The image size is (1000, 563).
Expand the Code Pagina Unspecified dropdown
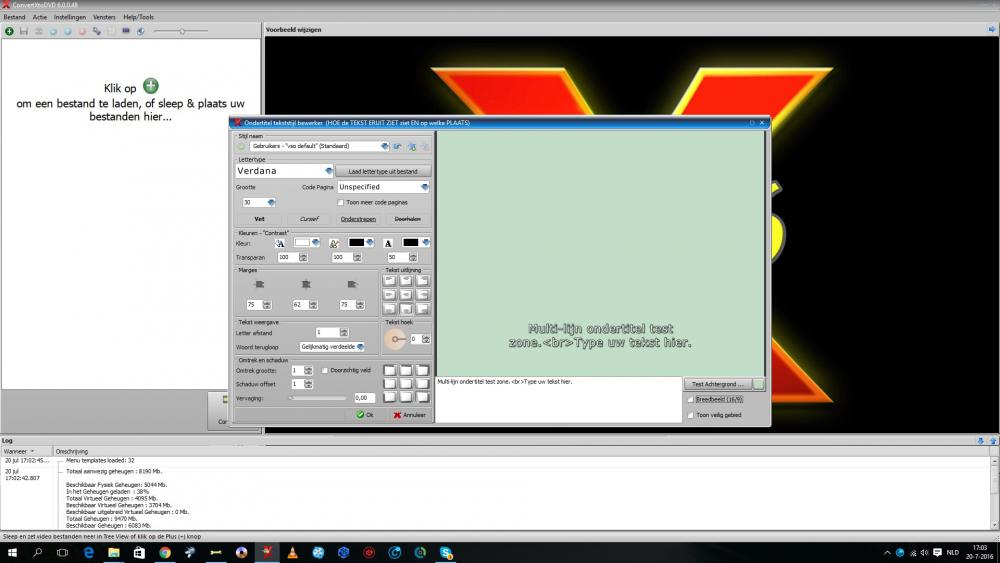pyautogui.click(x=425, y=187)
